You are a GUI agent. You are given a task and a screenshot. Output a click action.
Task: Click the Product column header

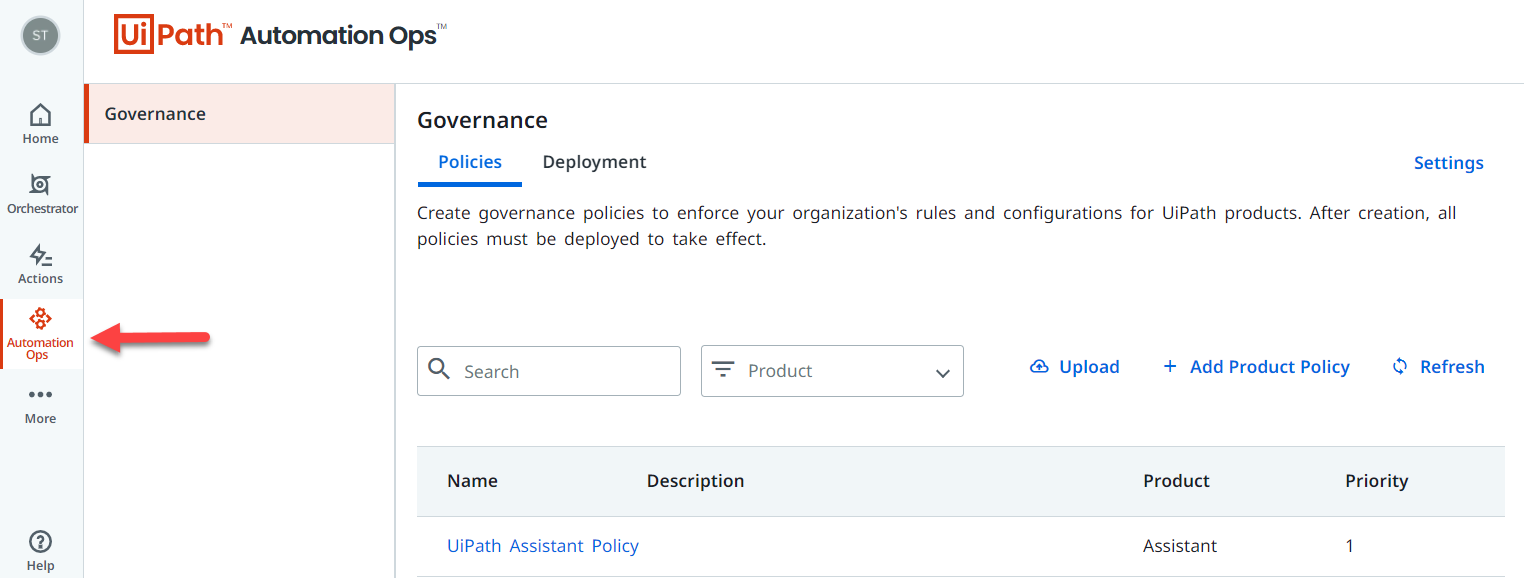[x=1176, y=481]
